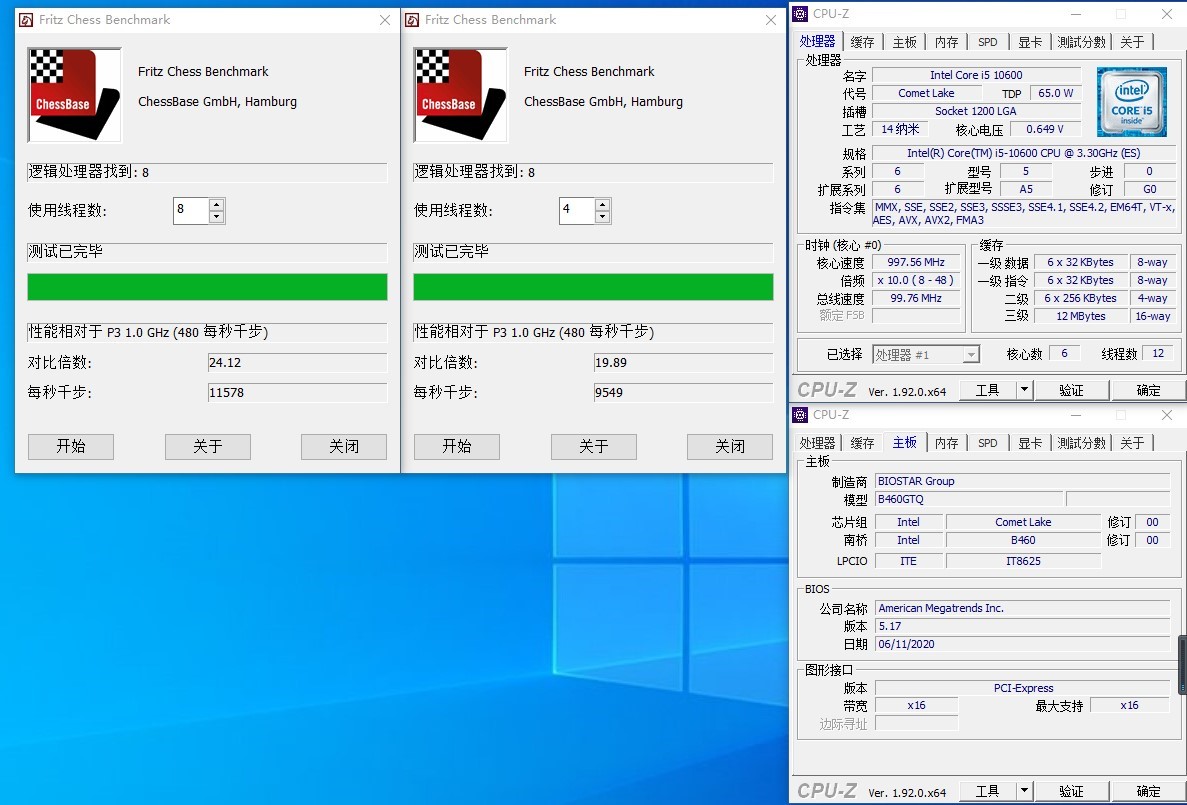Image resolution: width=1187 pixels, height=805 pixels.
Task: Close the left Fritz Chess Benchmark window
Action: 385,20
